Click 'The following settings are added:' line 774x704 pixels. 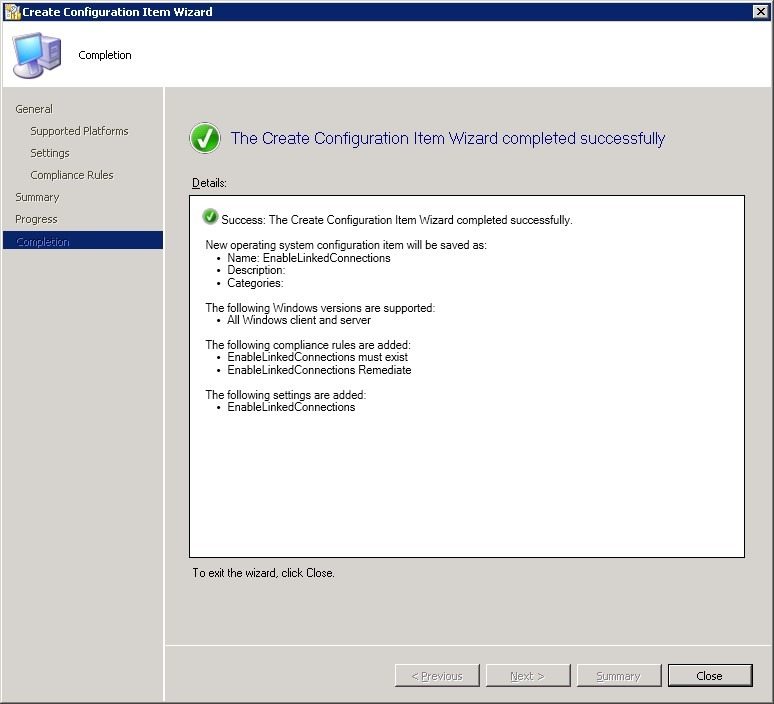(x=285, y=394)
